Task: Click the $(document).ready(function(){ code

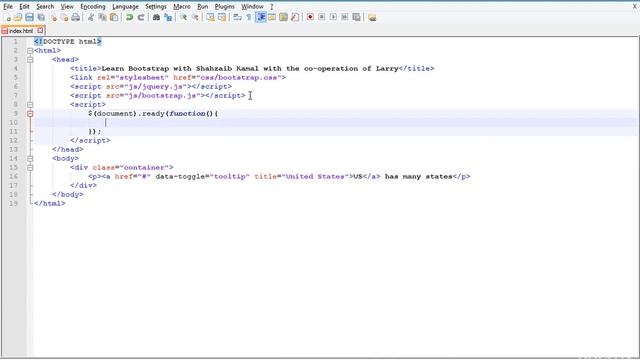Action: coord(153,113)
